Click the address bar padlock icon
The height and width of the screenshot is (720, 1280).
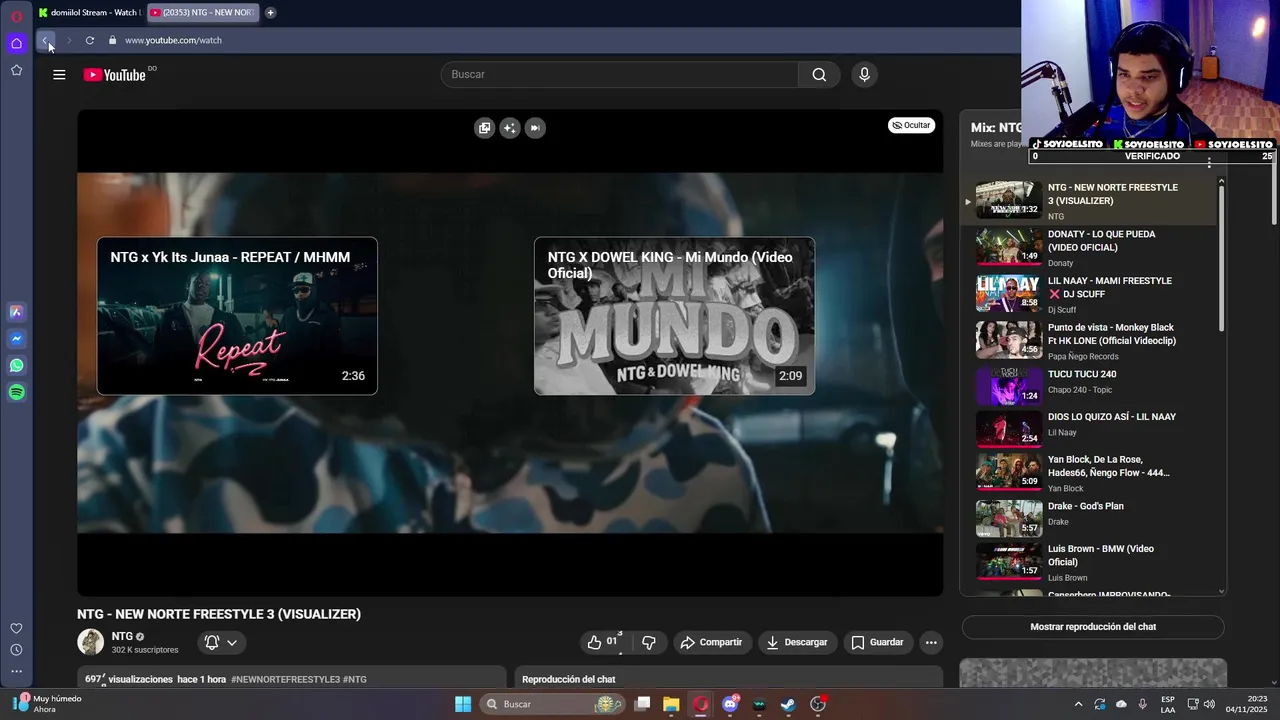coord(112,40)
